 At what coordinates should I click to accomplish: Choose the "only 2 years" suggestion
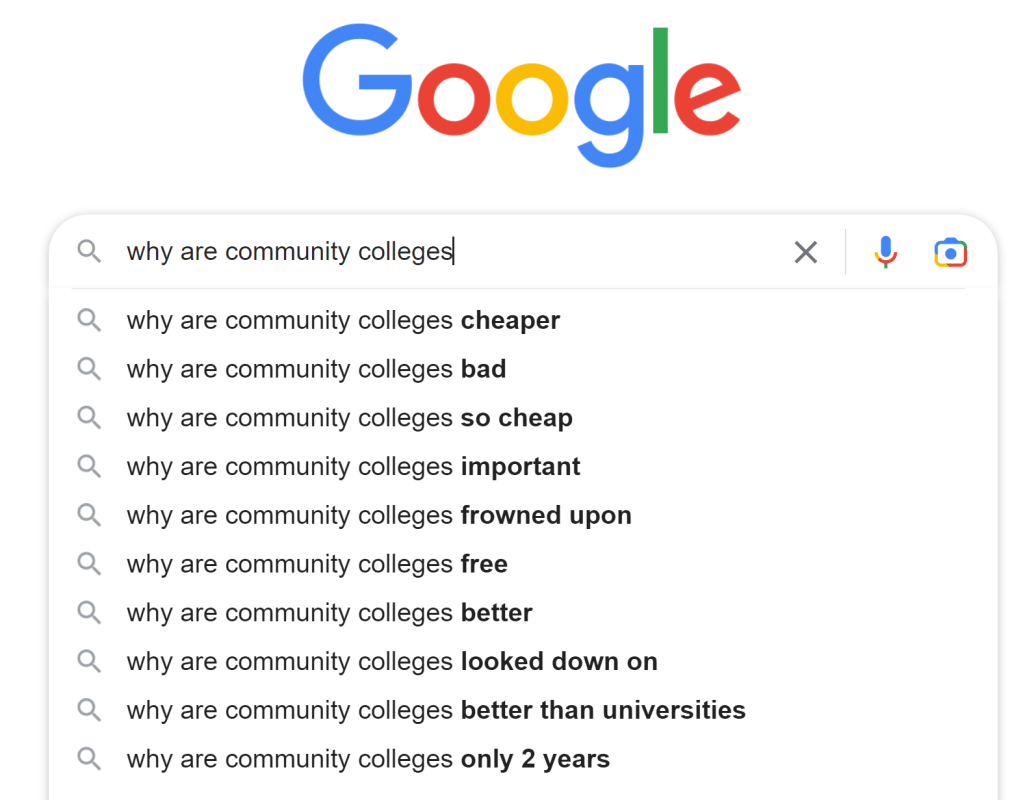[368, 760]
